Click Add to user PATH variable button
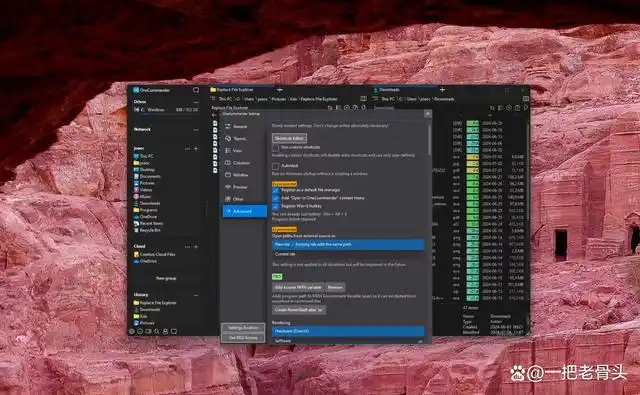Image resolution: width=640 pixels, height=395 pixels. tap(298, 288)
